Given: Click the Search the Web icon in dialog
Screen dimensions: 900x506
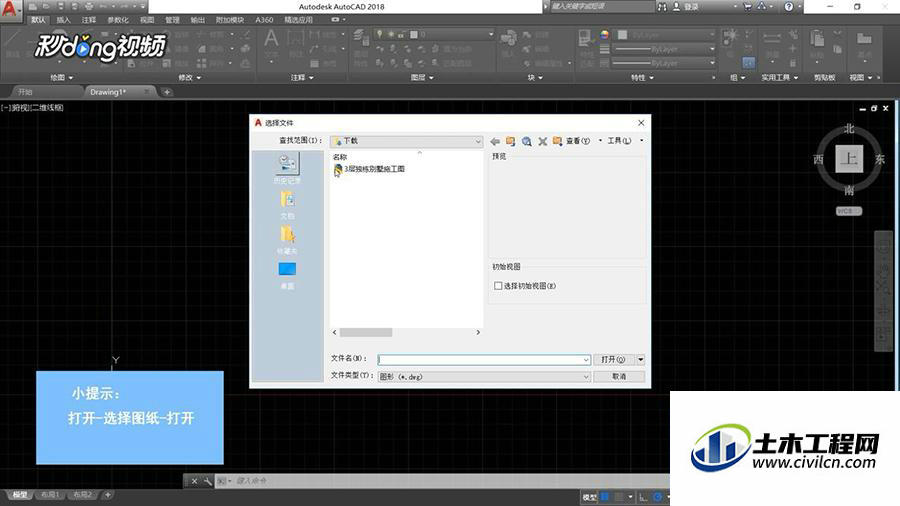Looking at the screenshot, I should pos(526,141).
